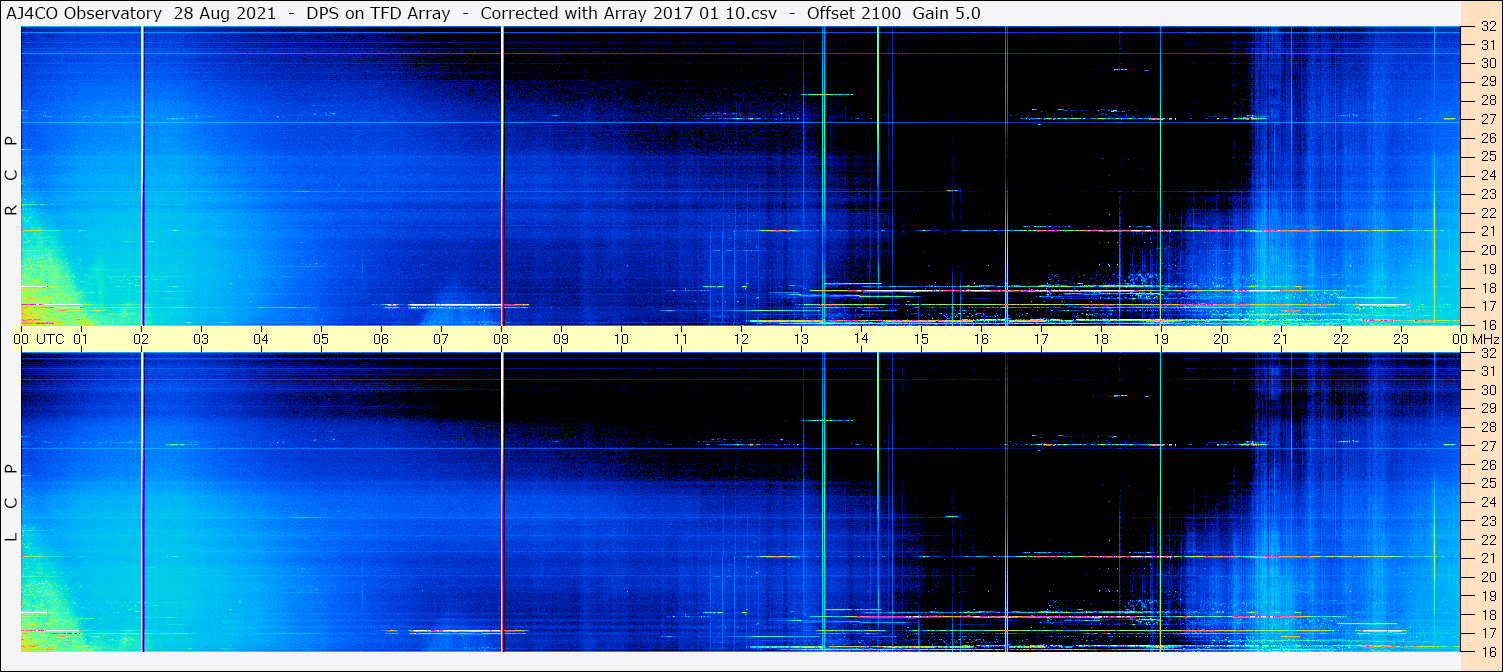Image resolution: width=1503 pixels, height=672 pixels.
Task: Click the 02 hour label on the UTC axis
Action: (x=141, y=339)
